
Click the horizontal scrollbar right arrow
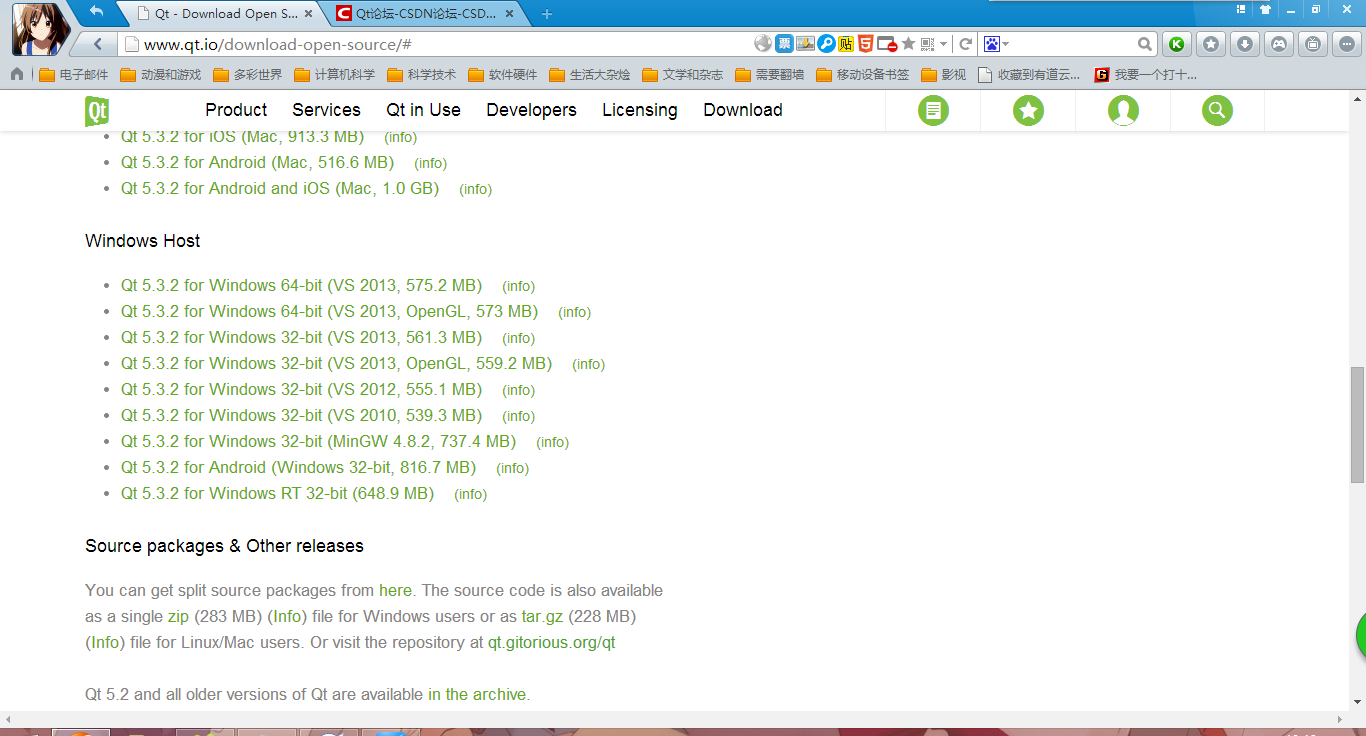pyautogui.click(x=1340, y=719)
